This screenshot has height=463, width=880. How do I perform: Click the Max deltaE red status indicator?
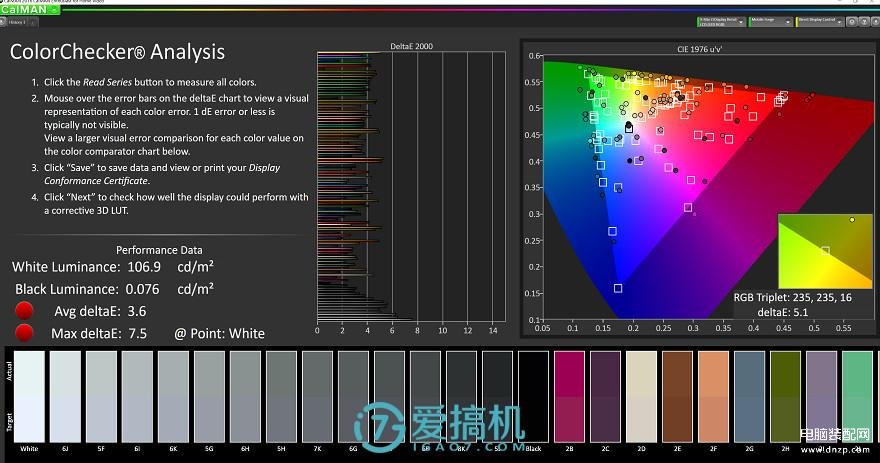[x=24, y=333]
